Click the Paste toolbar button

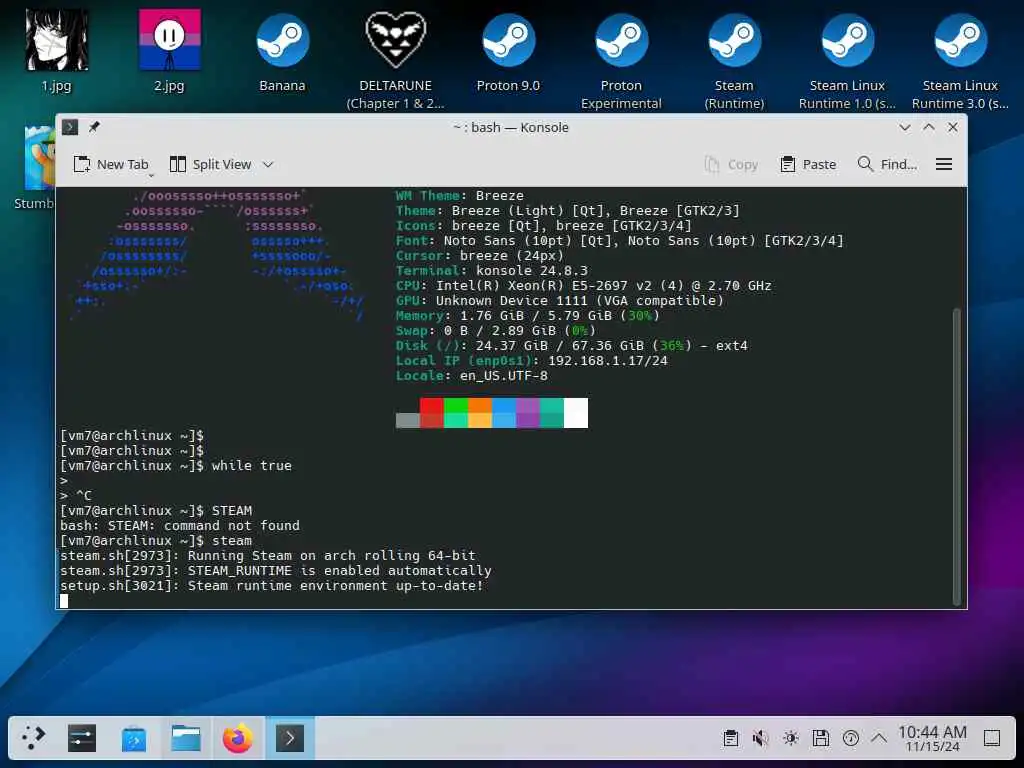[808, 165]
